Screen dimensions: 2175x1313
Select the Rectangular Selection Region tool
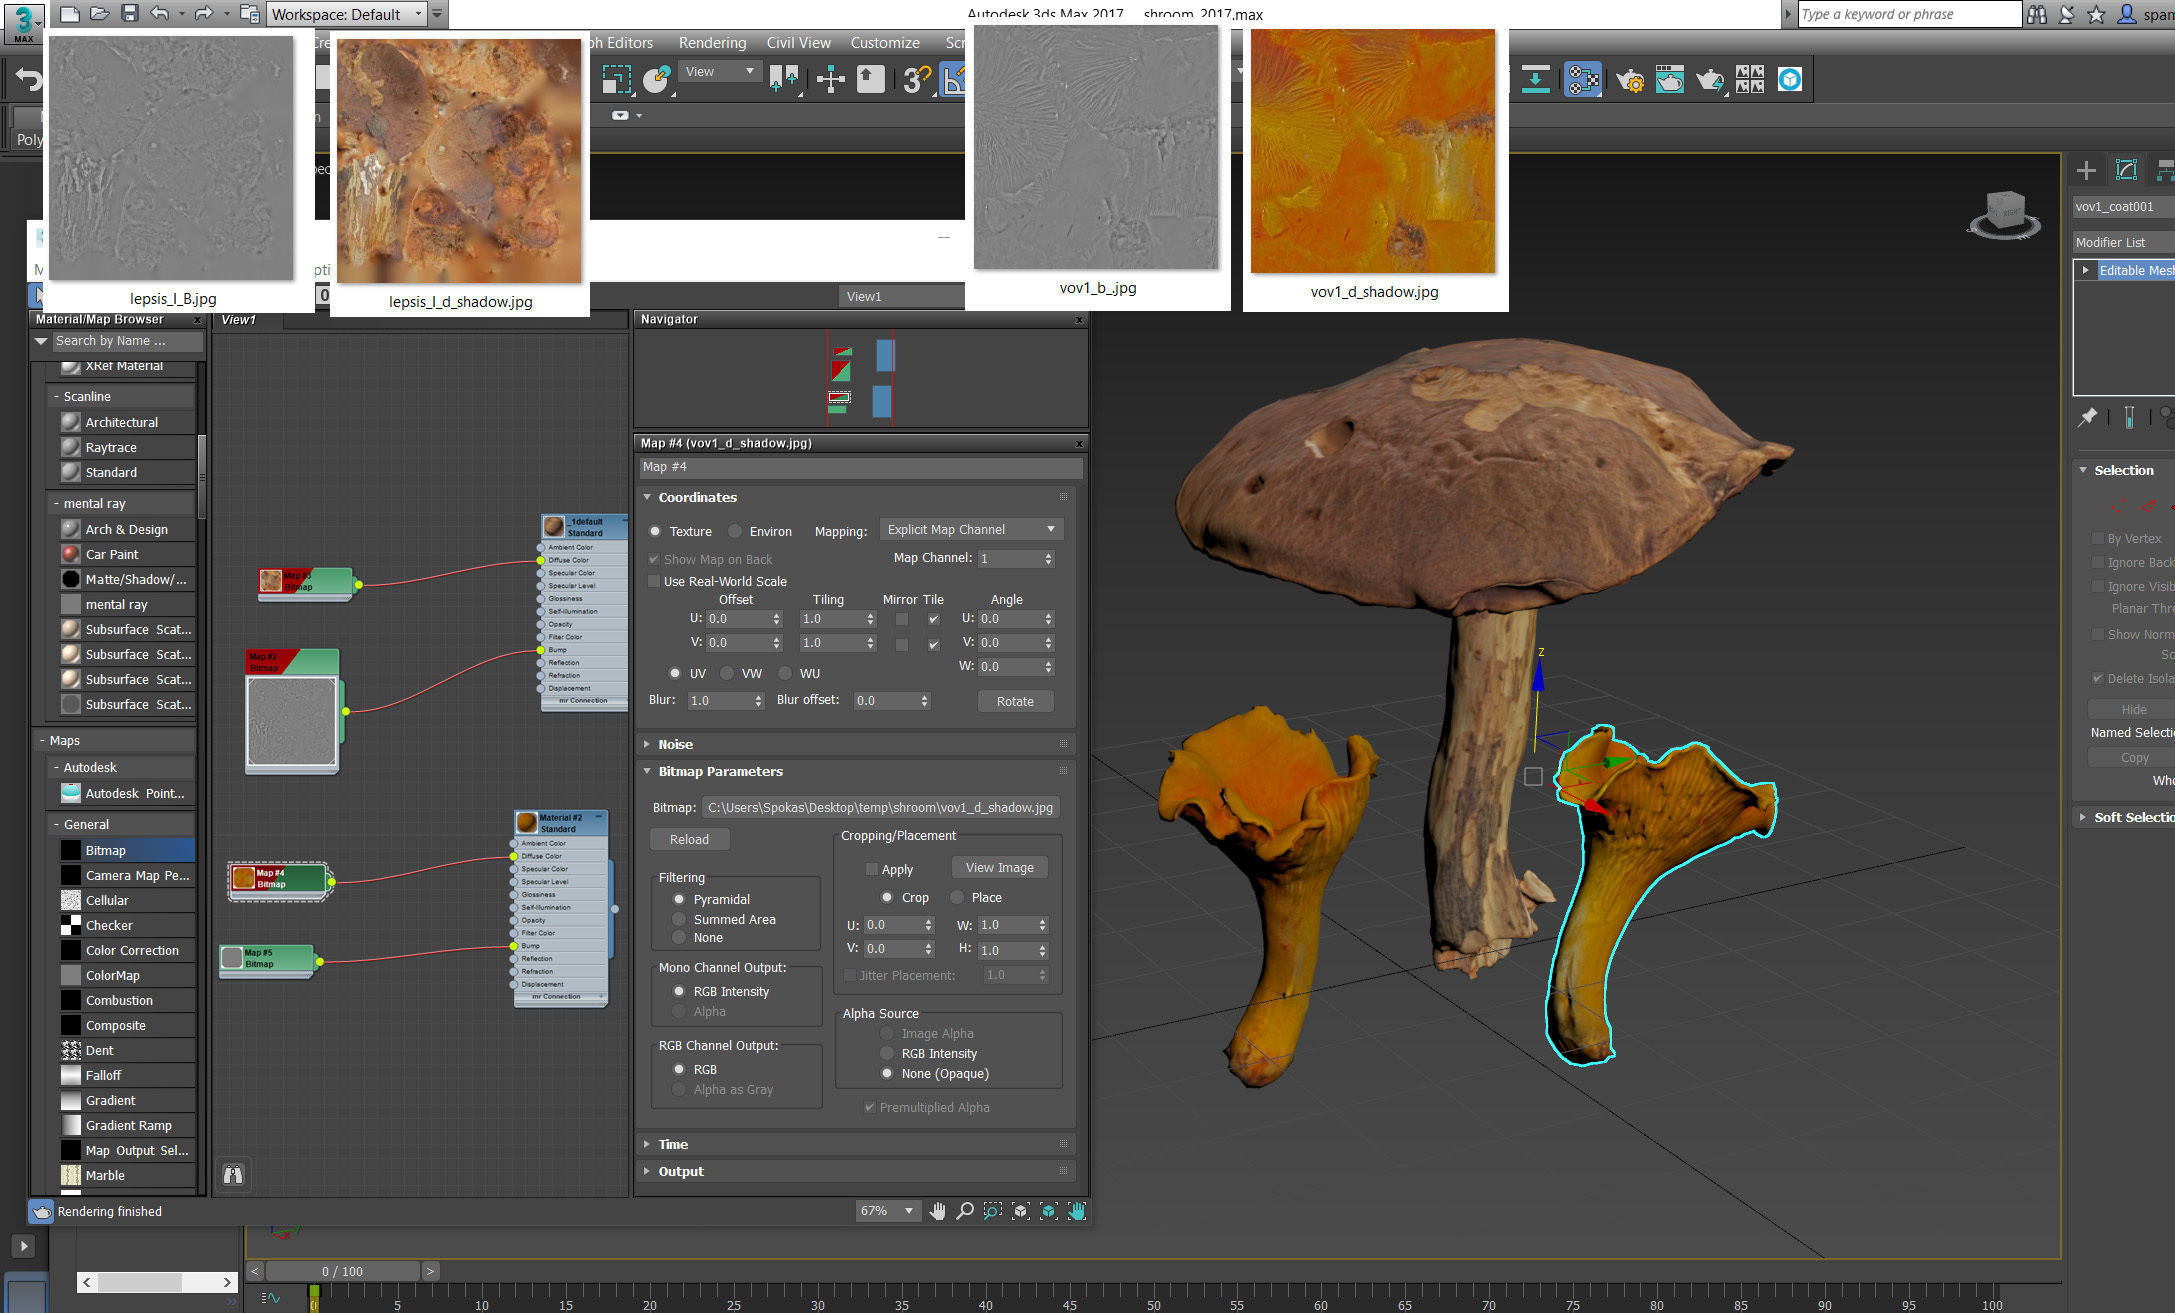[x=617, y=79]
